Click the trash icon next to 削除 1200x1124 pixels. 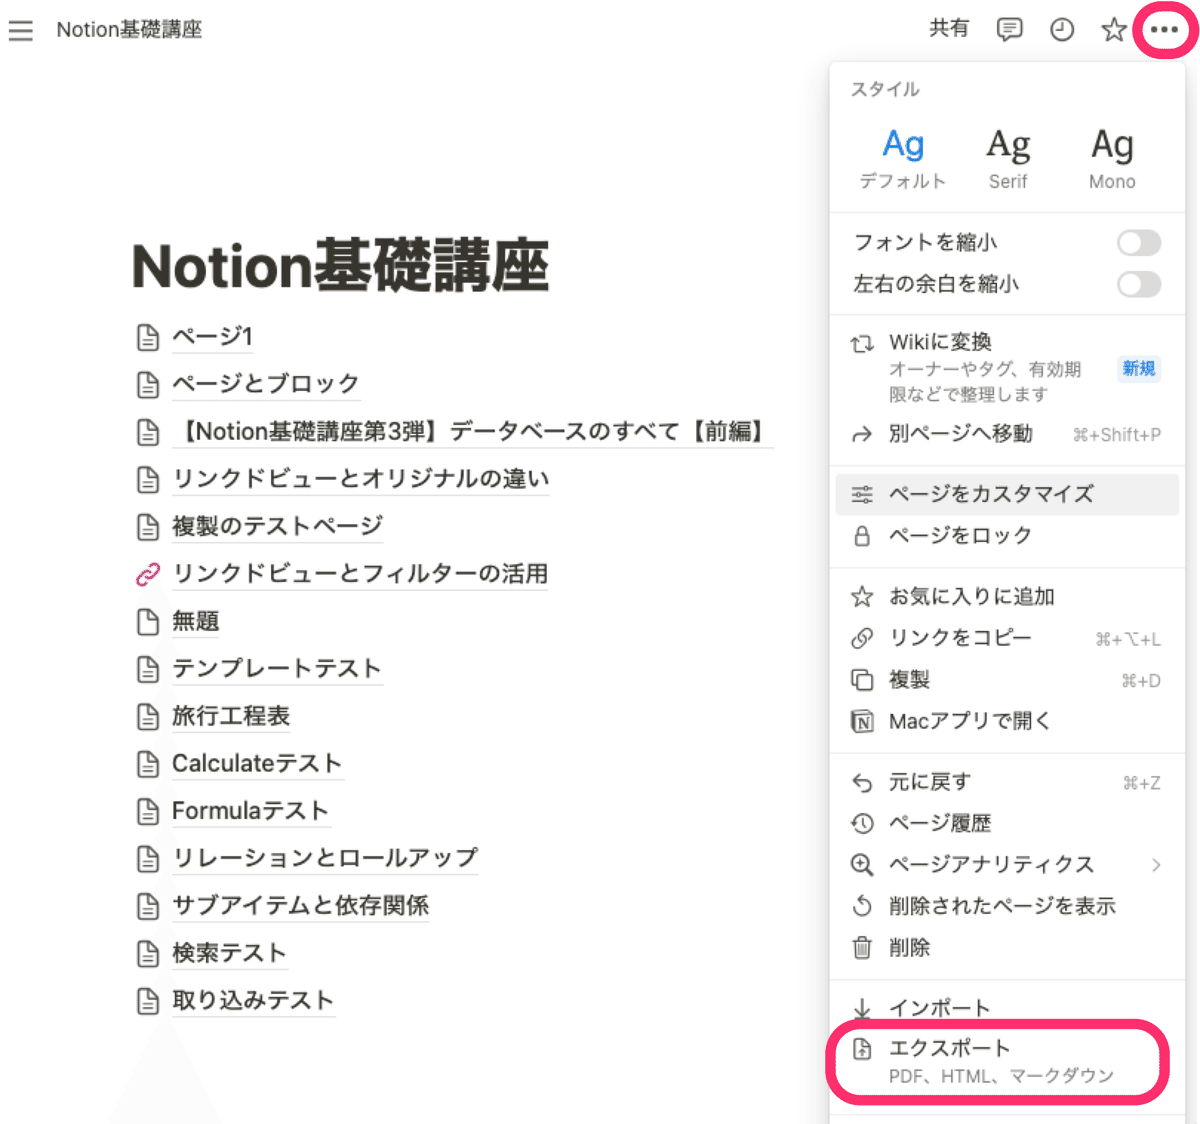861,947
